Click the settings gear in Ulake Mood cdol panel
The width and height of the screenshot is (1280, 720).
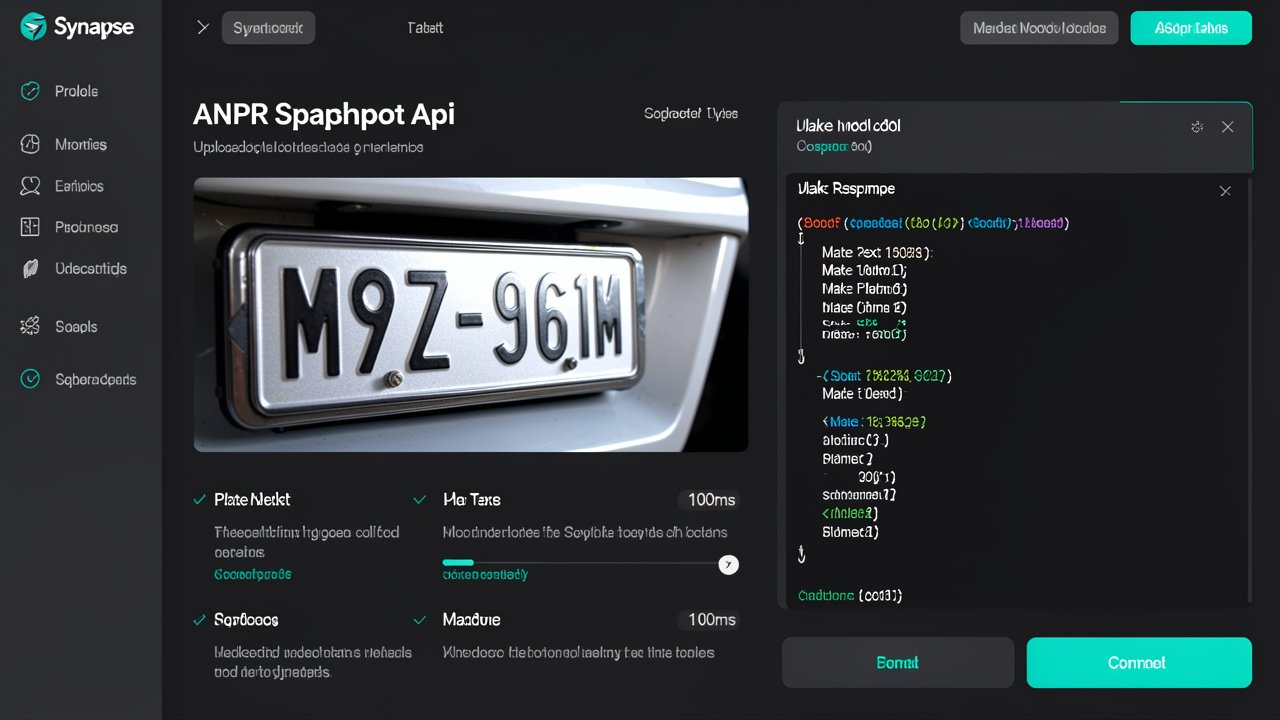[x=1197, y=127]
